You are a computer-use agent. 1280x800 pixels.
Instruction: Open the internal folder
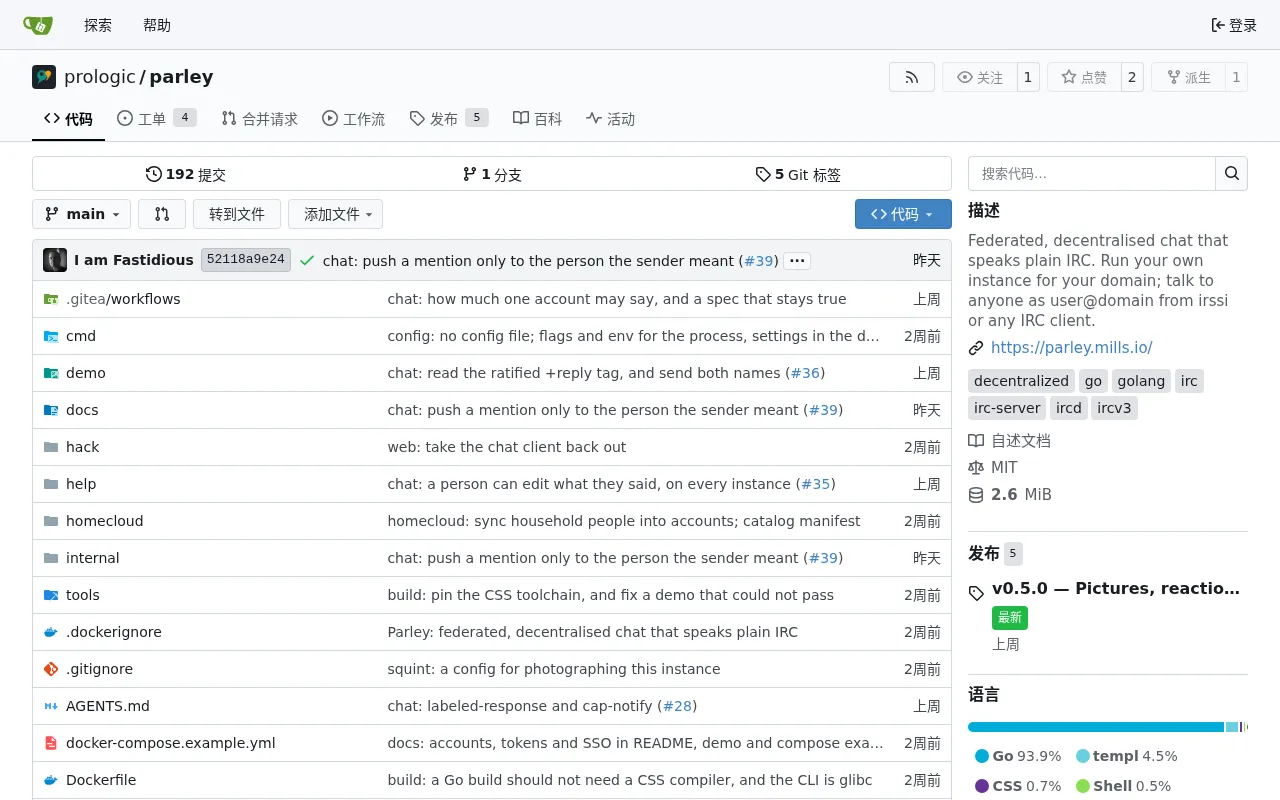(93, 558)
